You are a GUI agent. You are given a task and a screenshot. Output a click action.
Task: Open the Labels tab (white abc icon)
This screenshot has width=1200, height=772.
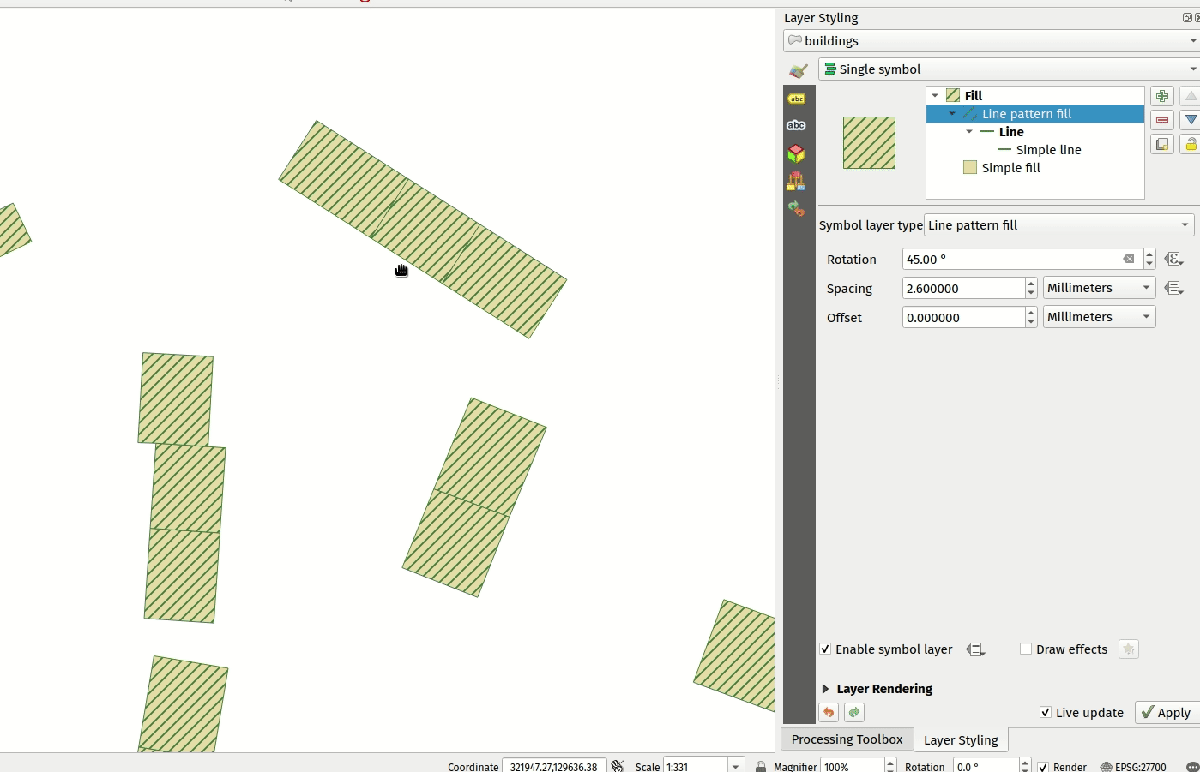[x=796, y=125]
